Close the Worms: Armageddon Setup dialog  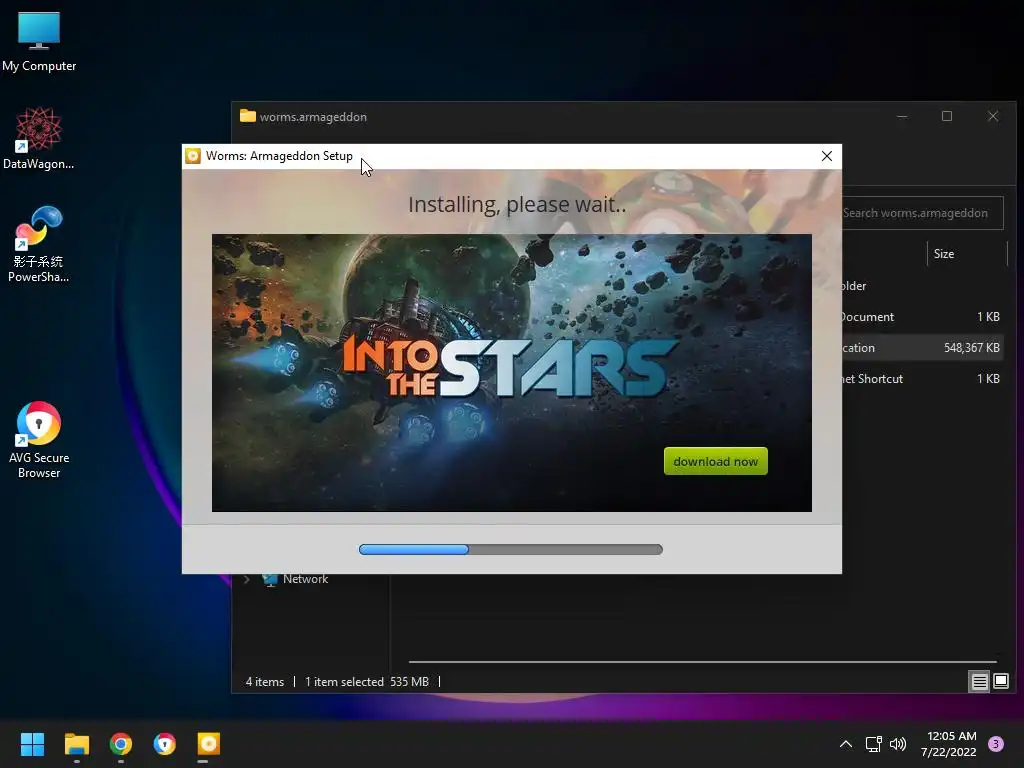pyautogui.click(x=826, y=156)
